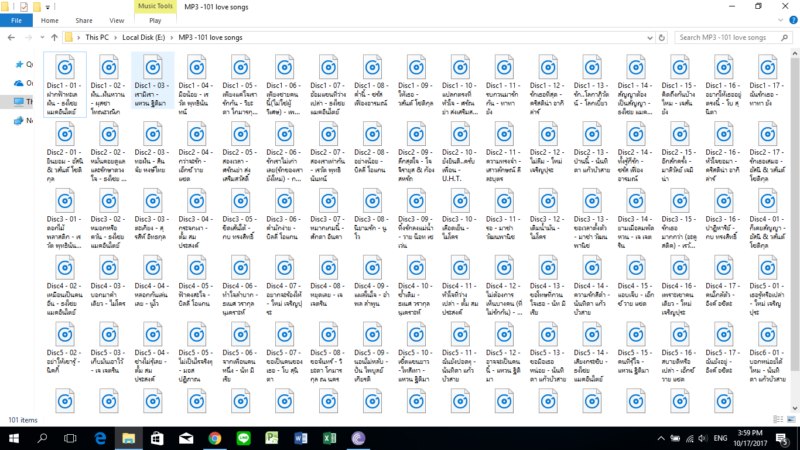Select file Disc1 - 06
The image size is (800, 450).
284,85
